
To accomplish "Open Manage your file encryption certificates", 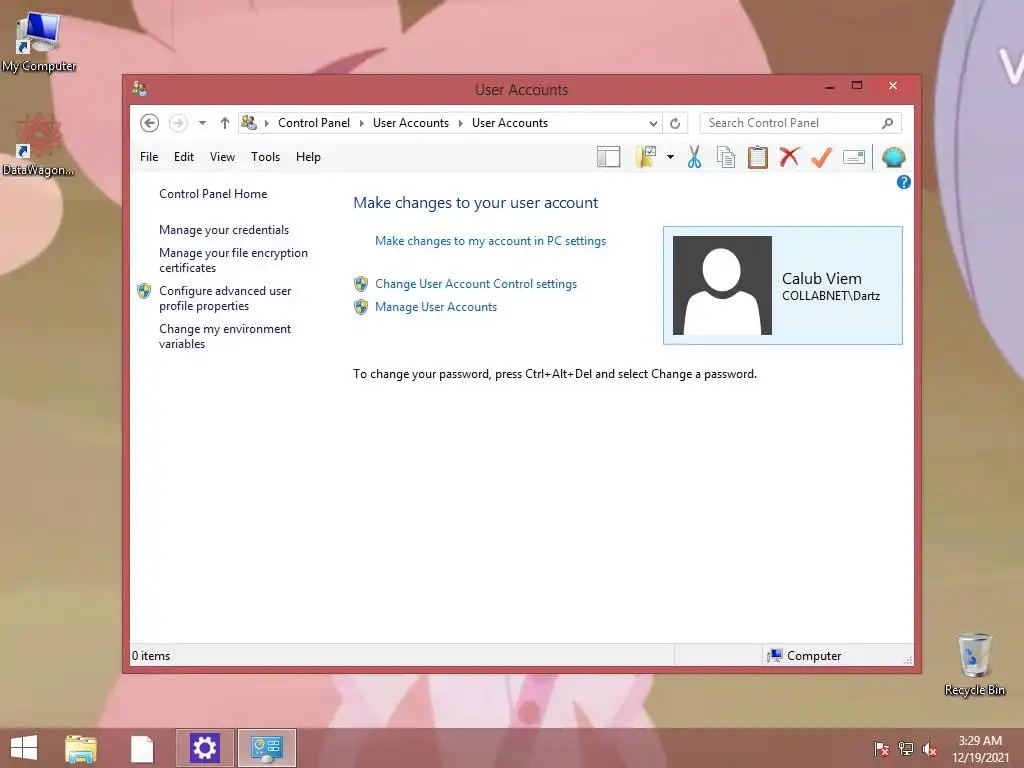I will pyautogui.click(x=233, y=260).
